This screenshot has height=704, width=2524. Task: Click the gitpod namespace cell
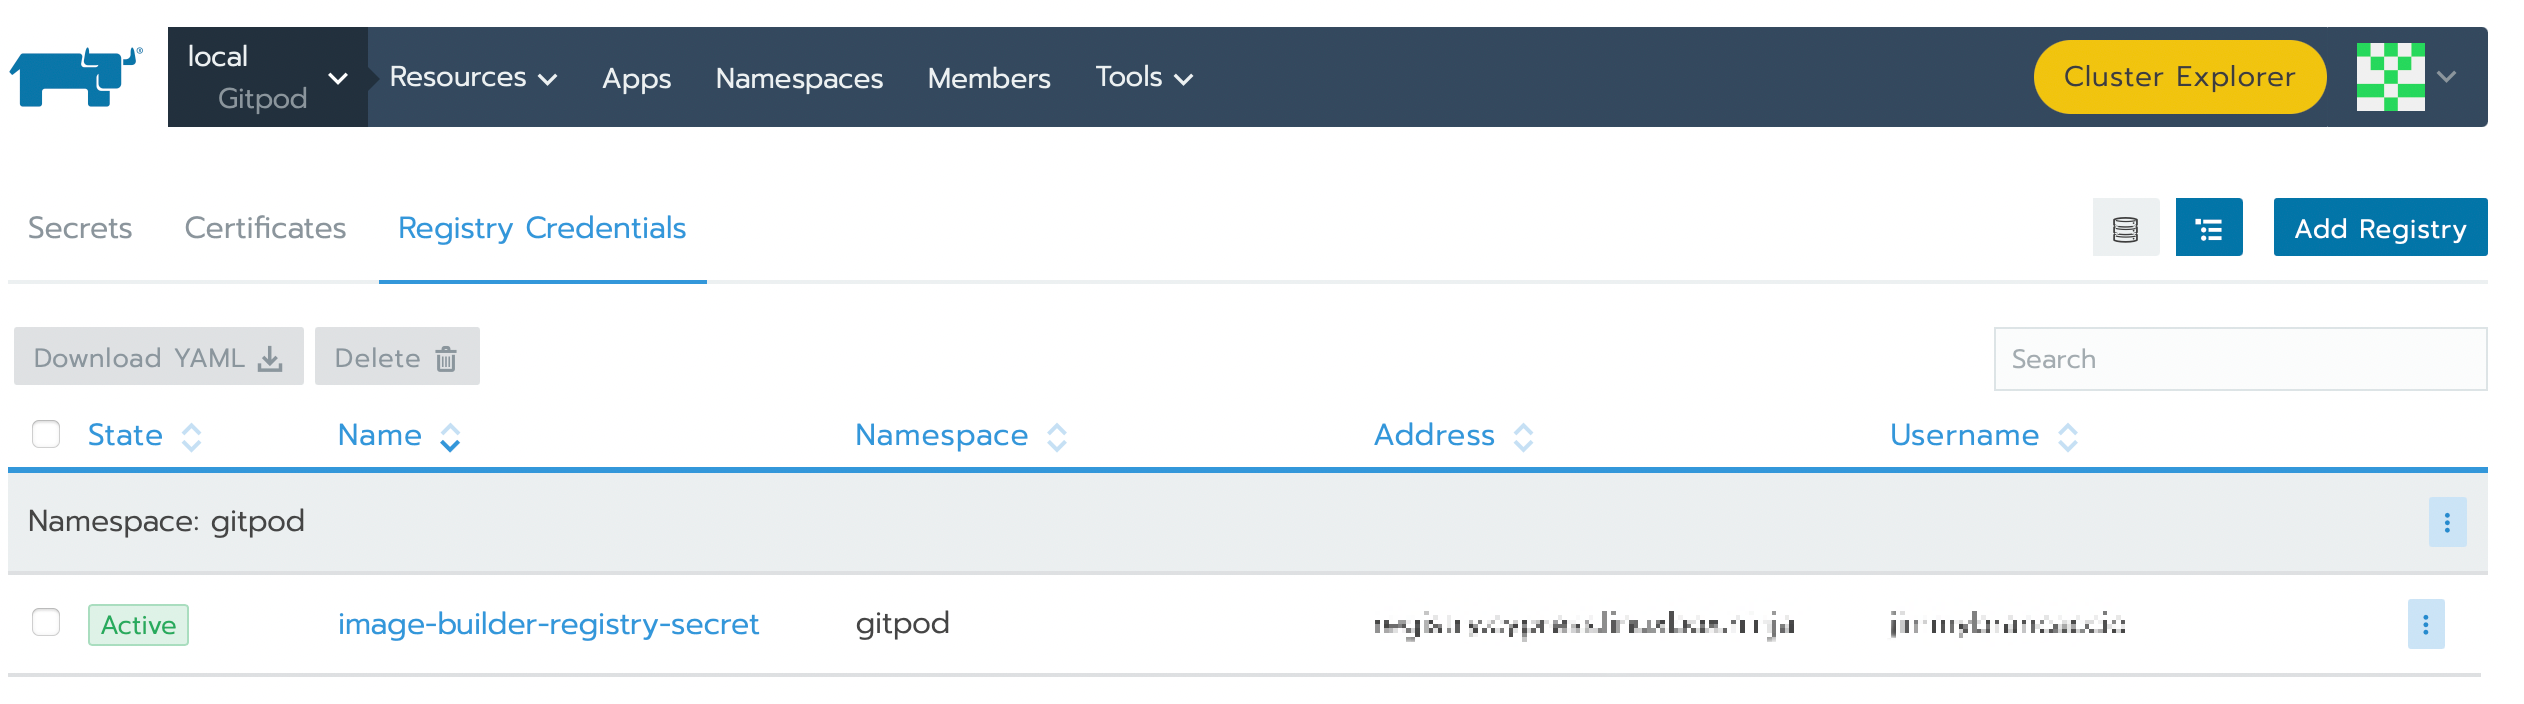point(902,623)
